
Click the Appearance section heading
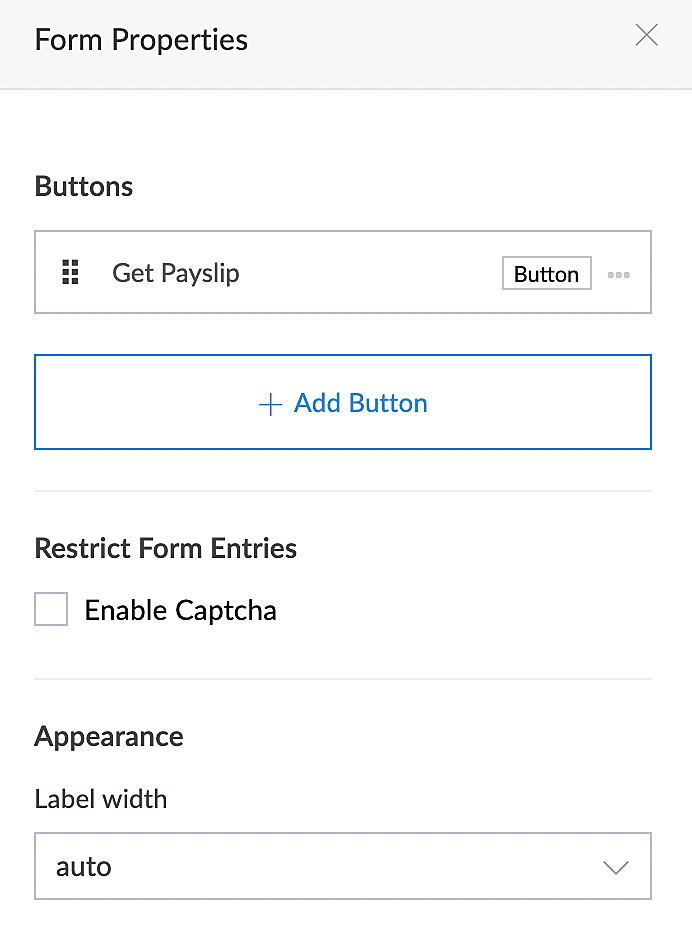click(x=109, y=737)
